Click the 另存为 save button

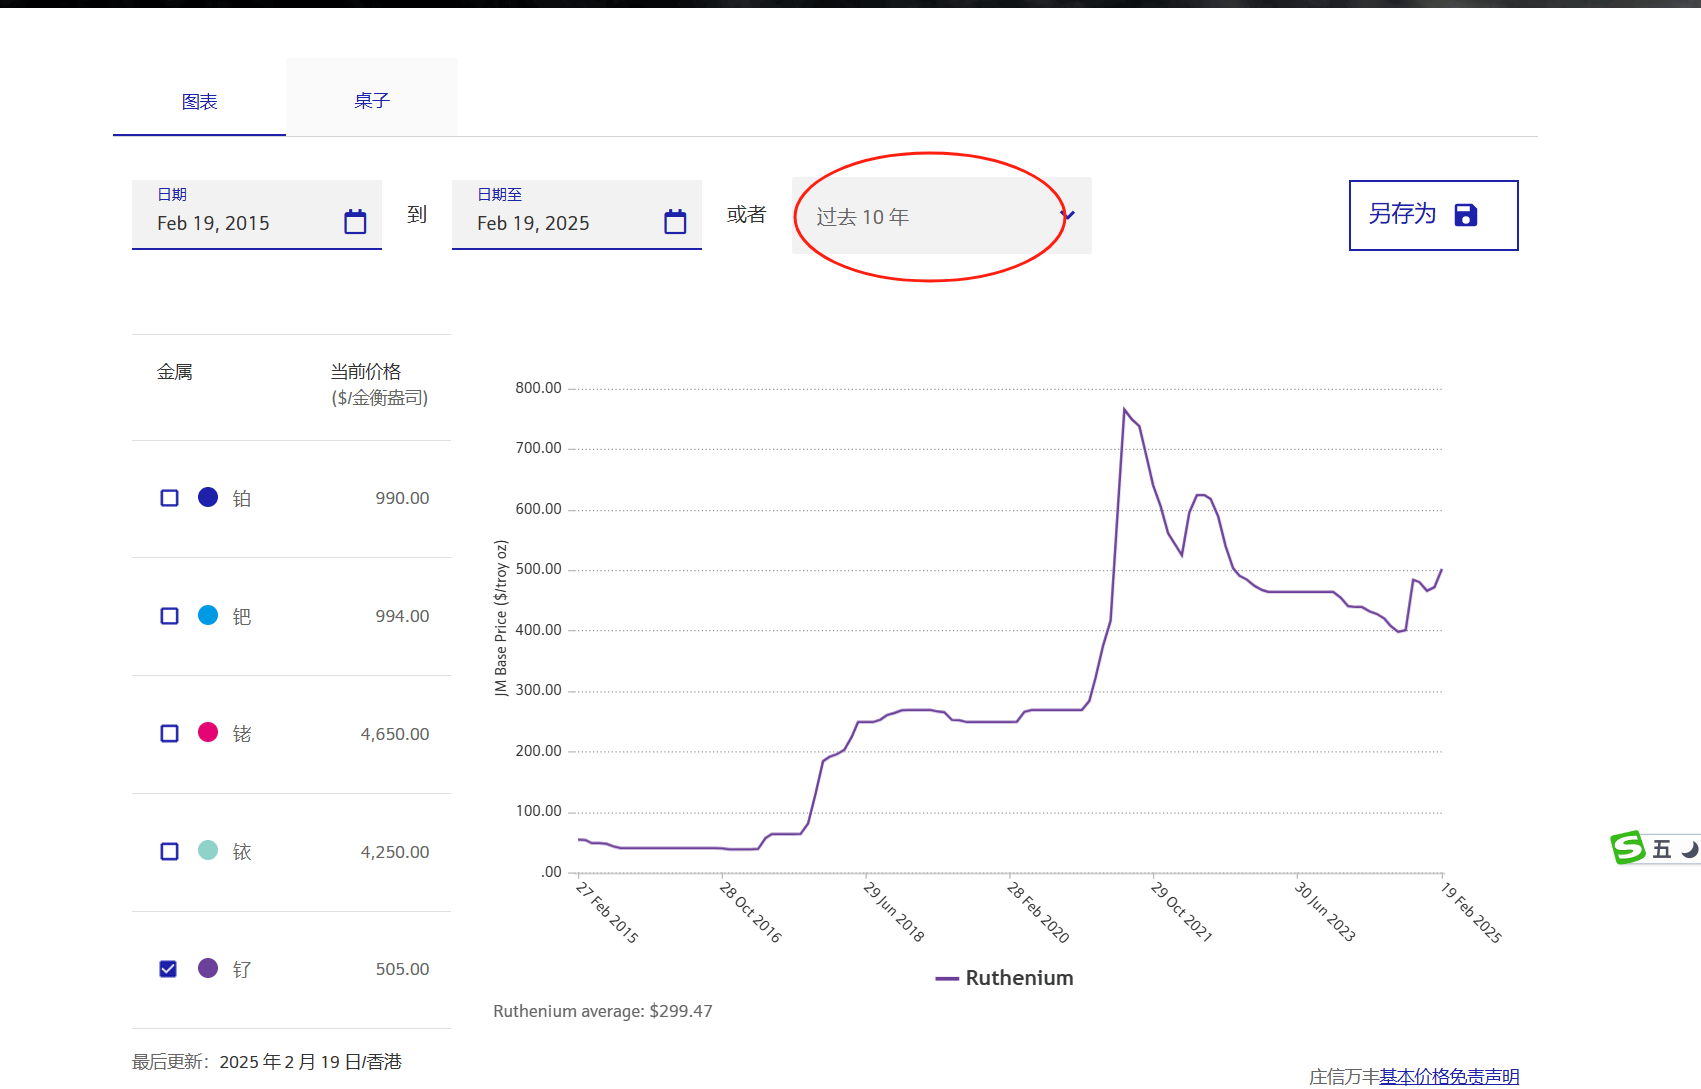click(1432, 215)
